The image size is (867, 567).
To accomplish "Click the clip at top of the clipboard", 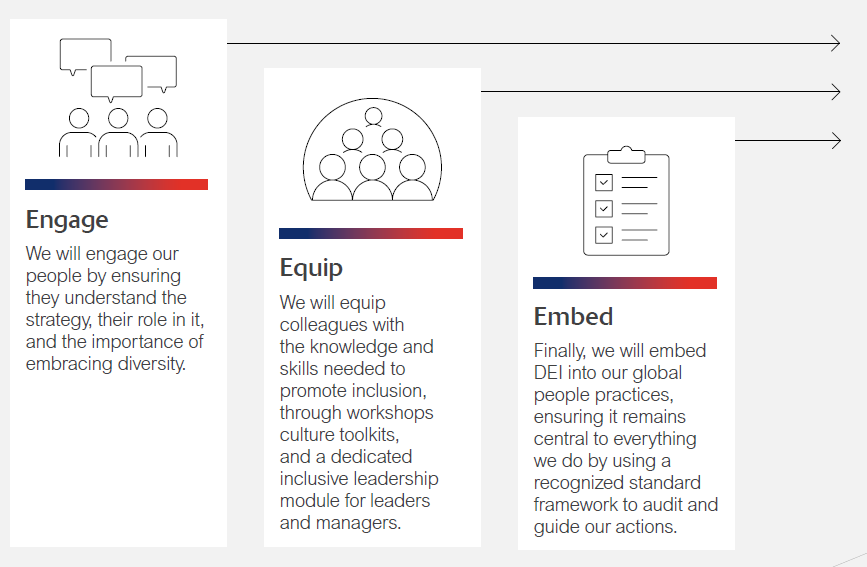I will (626, 153).
